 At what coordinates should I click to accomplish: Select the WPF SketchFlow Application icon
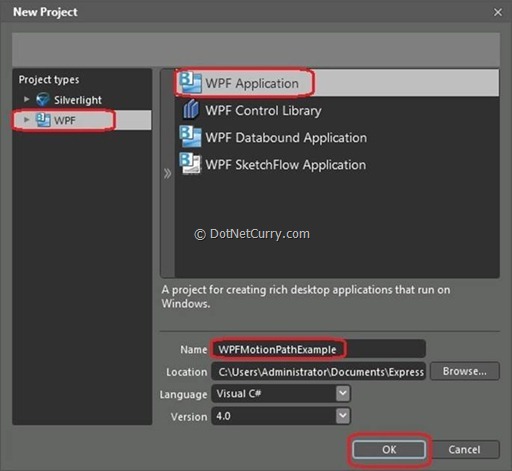tap(190, 164)
